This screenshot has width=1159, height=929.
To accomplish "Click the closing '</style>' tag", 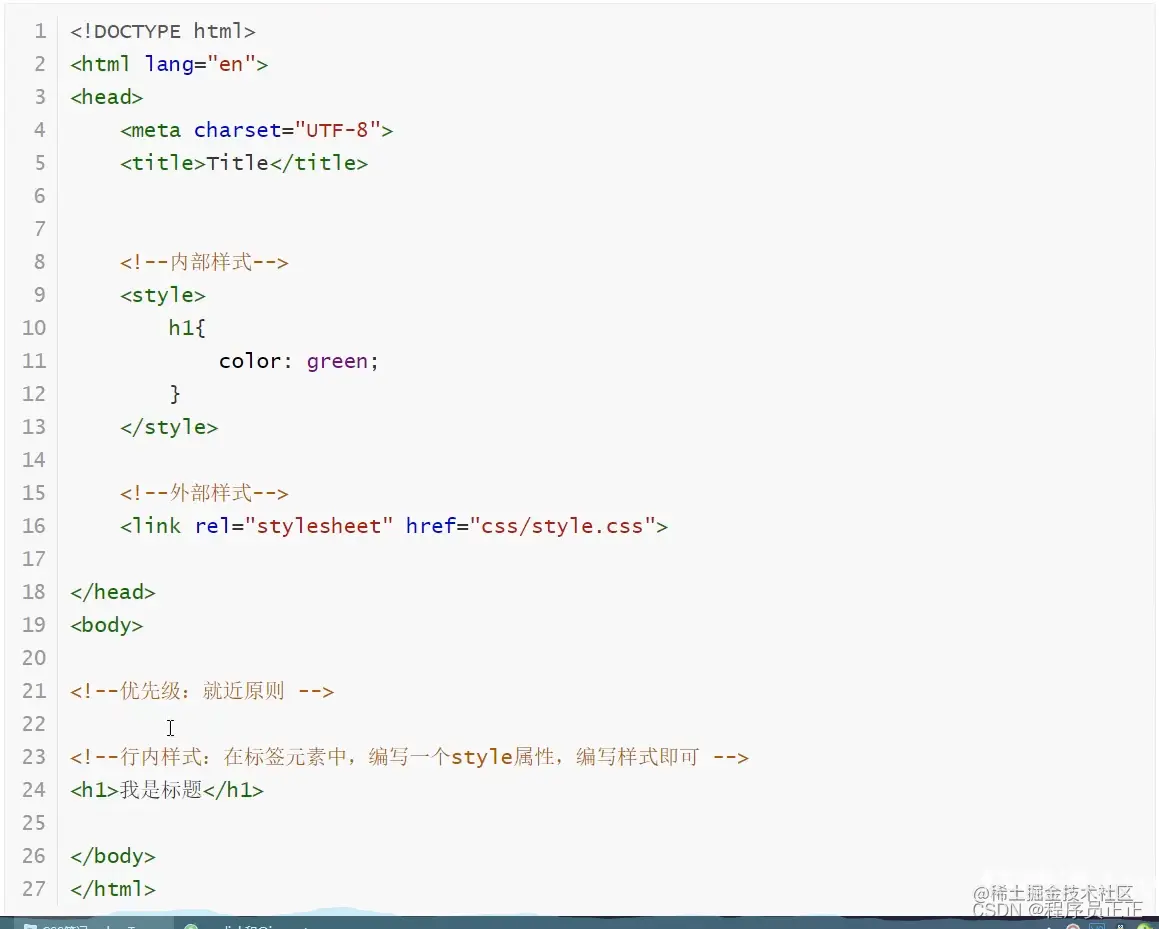I will [x=169, y=427].
